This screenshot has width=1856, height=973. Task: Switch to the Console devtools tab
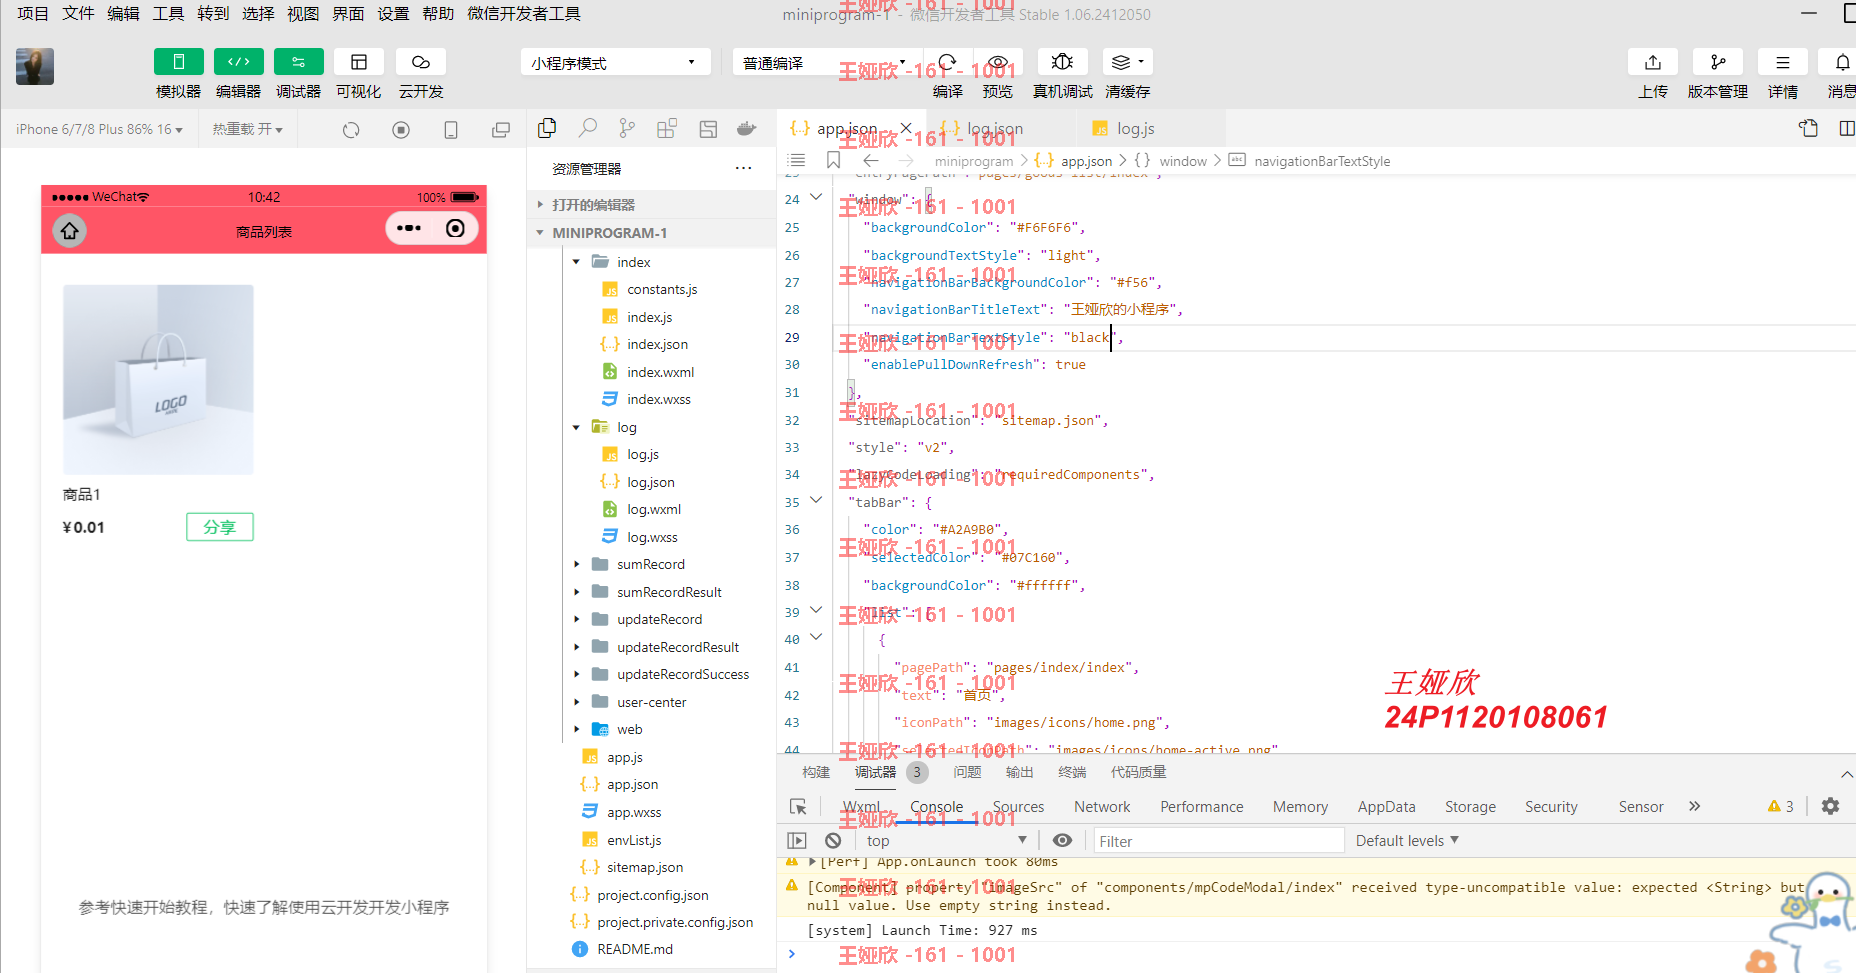(x=937, y=807)
